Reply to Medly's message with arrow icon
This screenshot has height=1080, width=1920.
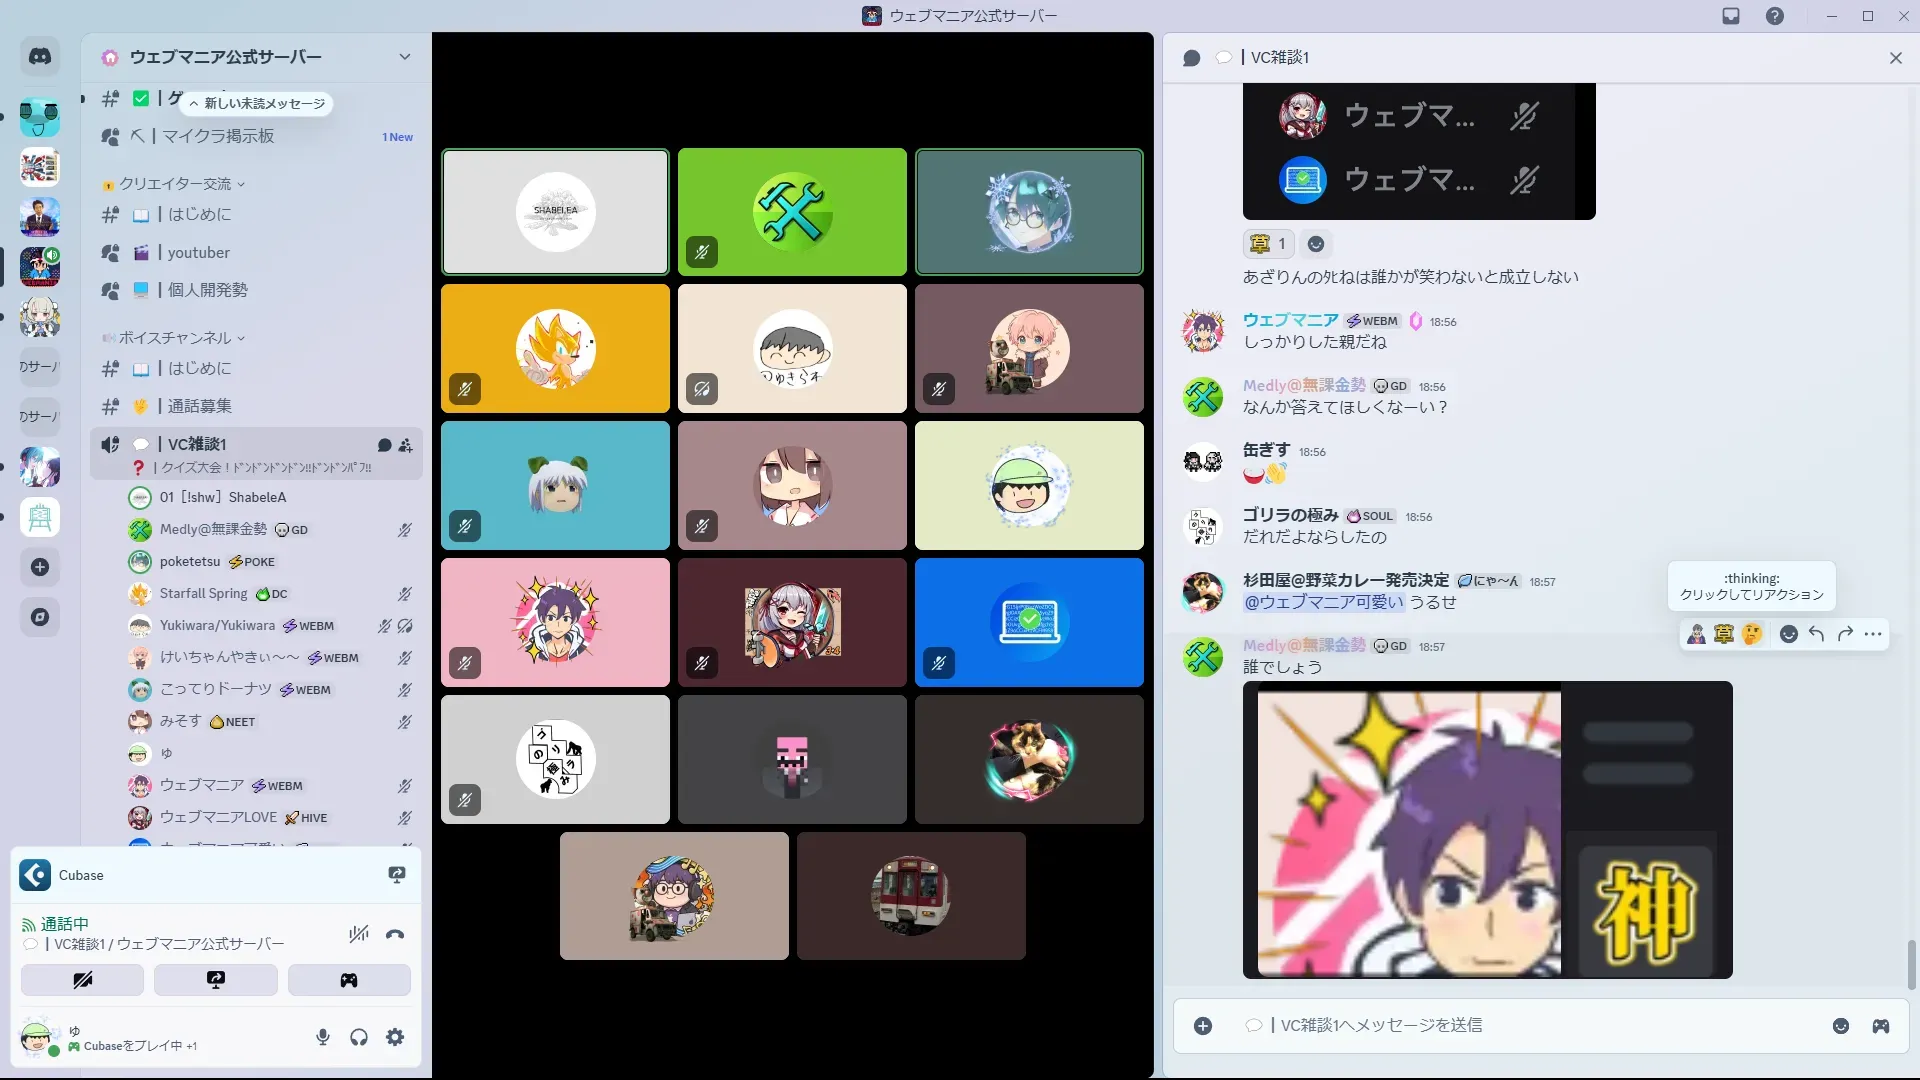pos(1816,634)
